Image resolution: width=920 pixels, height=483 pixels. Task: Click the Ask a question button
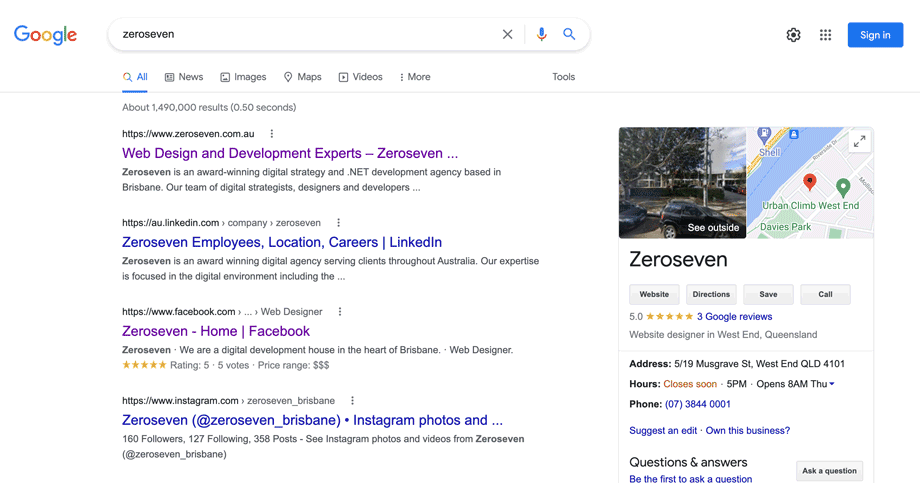829,471
